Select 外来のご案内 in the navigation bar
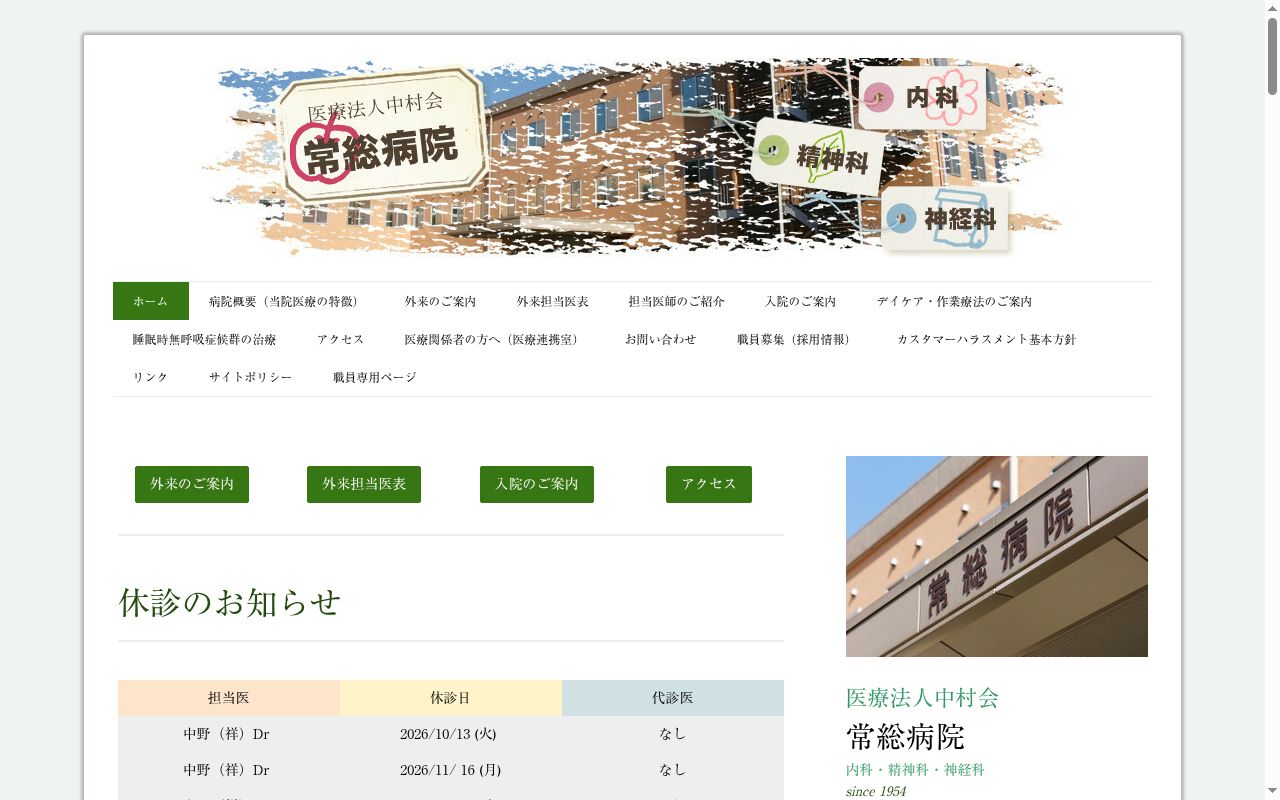Screen dimensions: 1280x800 click(x=441, y=301)
